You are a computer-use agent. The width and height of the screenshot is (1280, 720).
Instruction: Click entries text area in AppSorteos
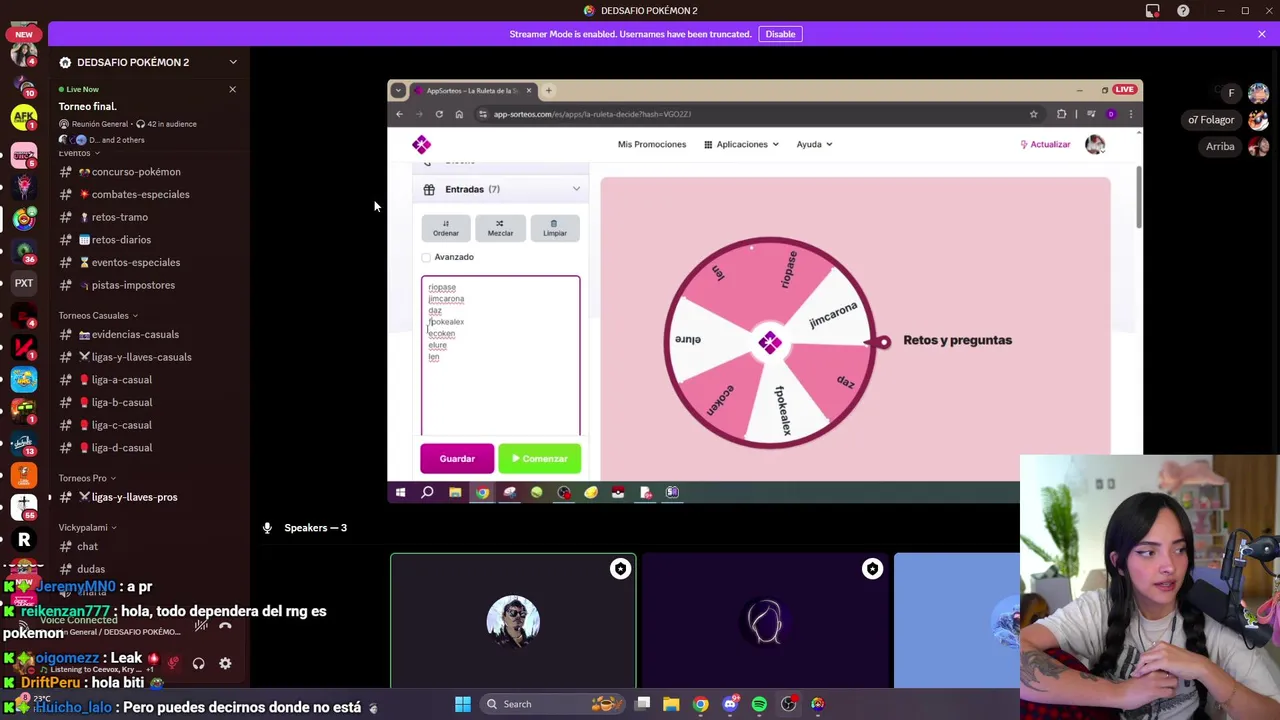pos(500,357)
